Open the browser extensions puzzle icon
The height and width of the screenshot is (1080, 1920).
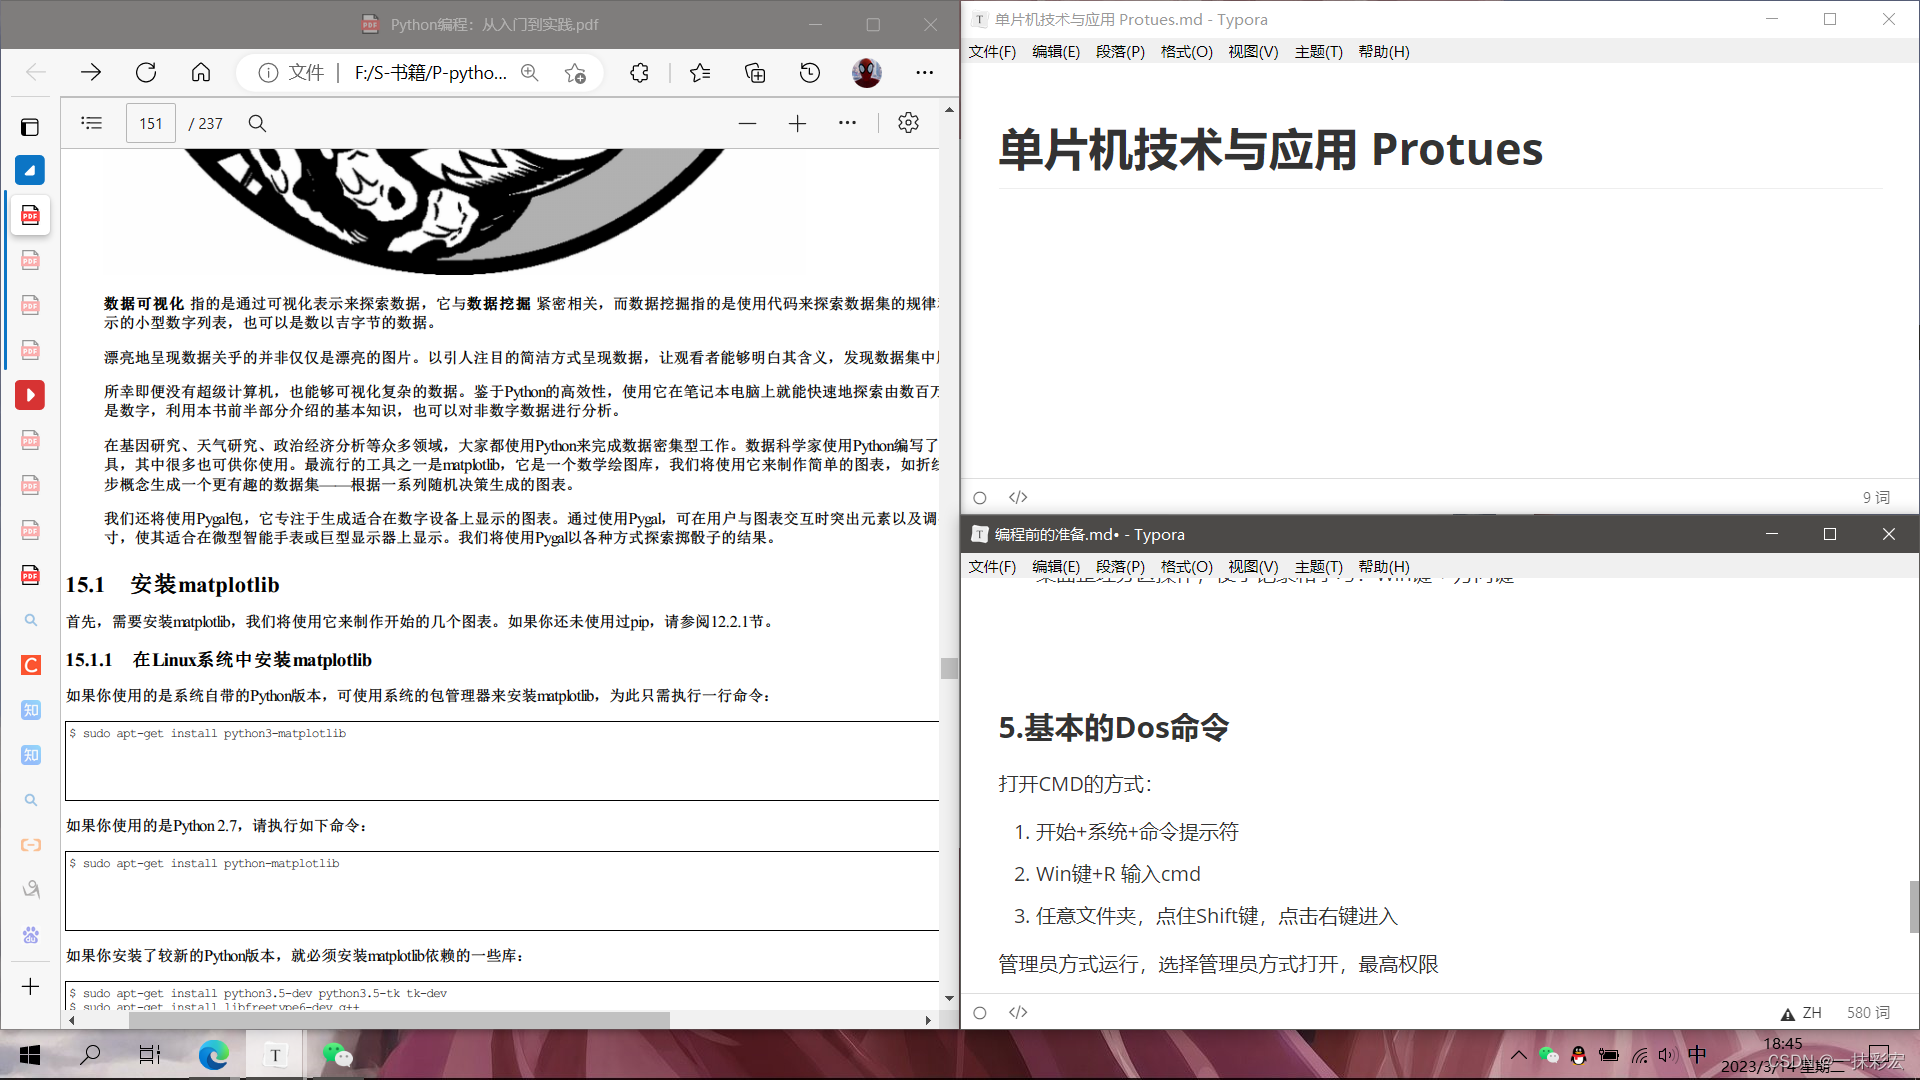tap(639, 72)
